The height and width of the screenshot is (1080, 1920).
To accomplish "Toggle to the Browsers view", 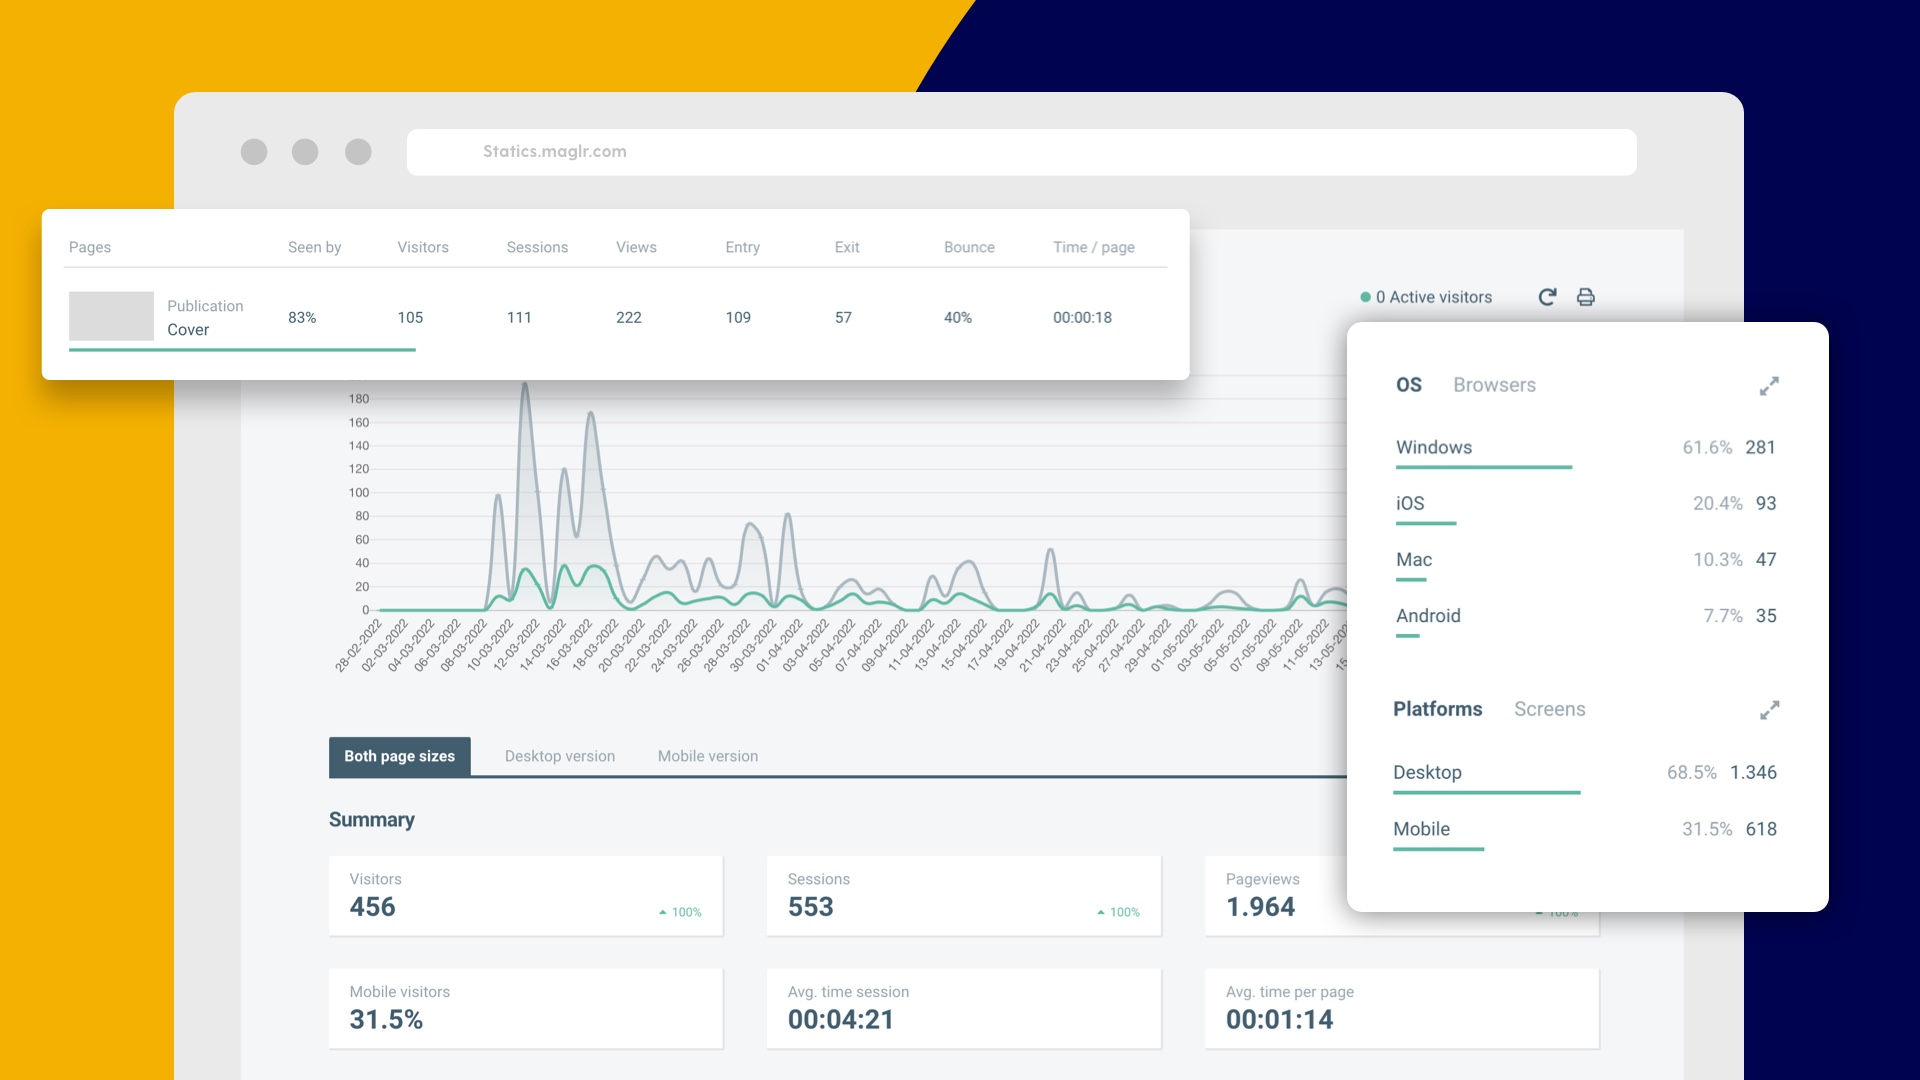I will pos(1494,385).
